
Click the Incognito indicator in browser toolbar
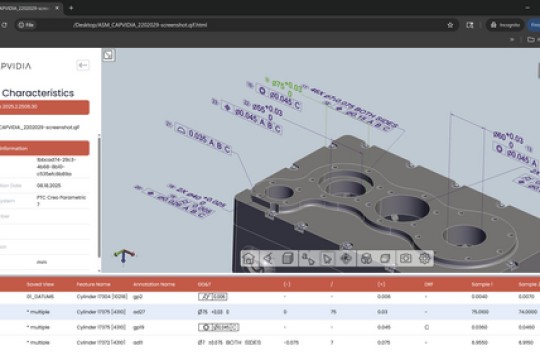click(505, 25)
